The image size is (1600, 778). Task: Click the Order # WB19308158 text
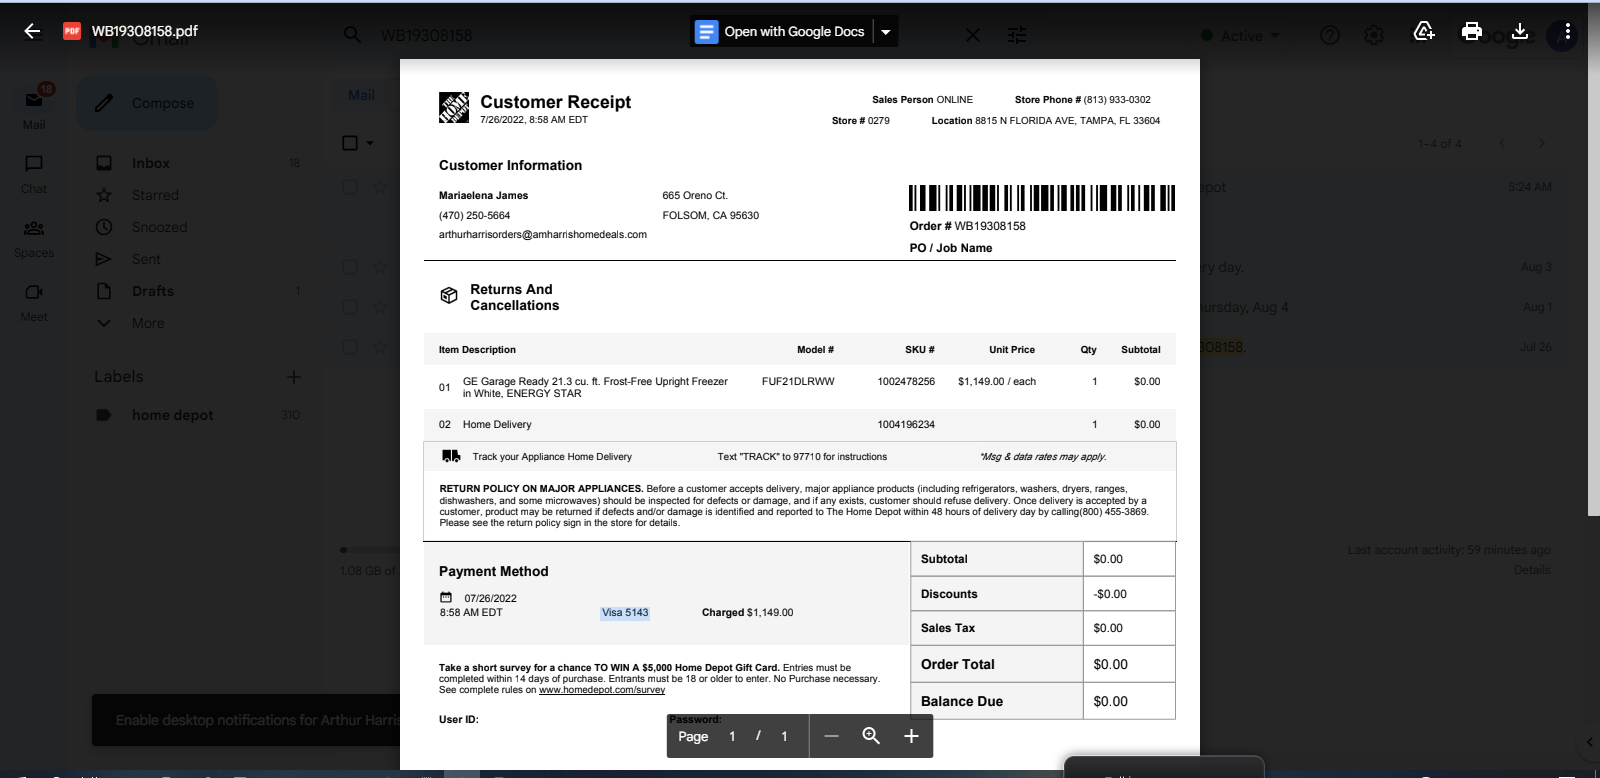click(967, 226)
